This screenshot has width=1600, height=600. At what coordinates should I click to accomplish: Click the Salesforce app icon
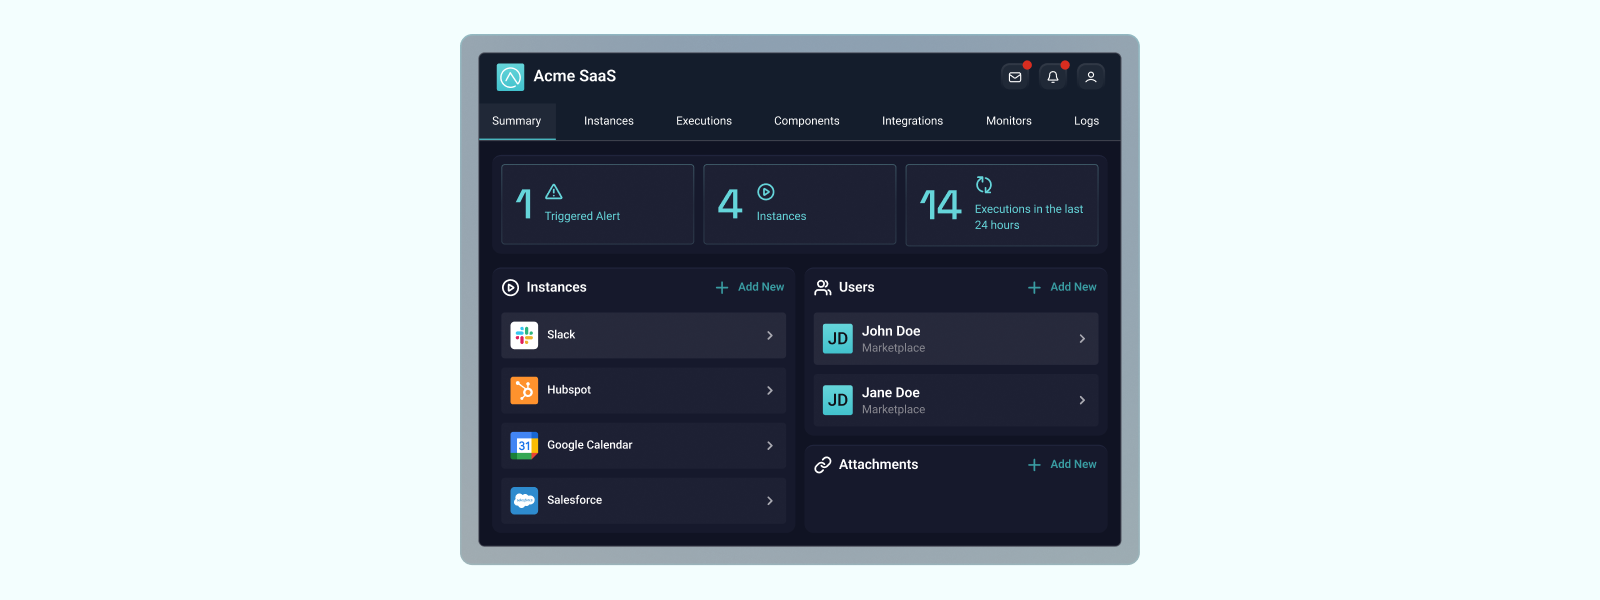[524, 500]
